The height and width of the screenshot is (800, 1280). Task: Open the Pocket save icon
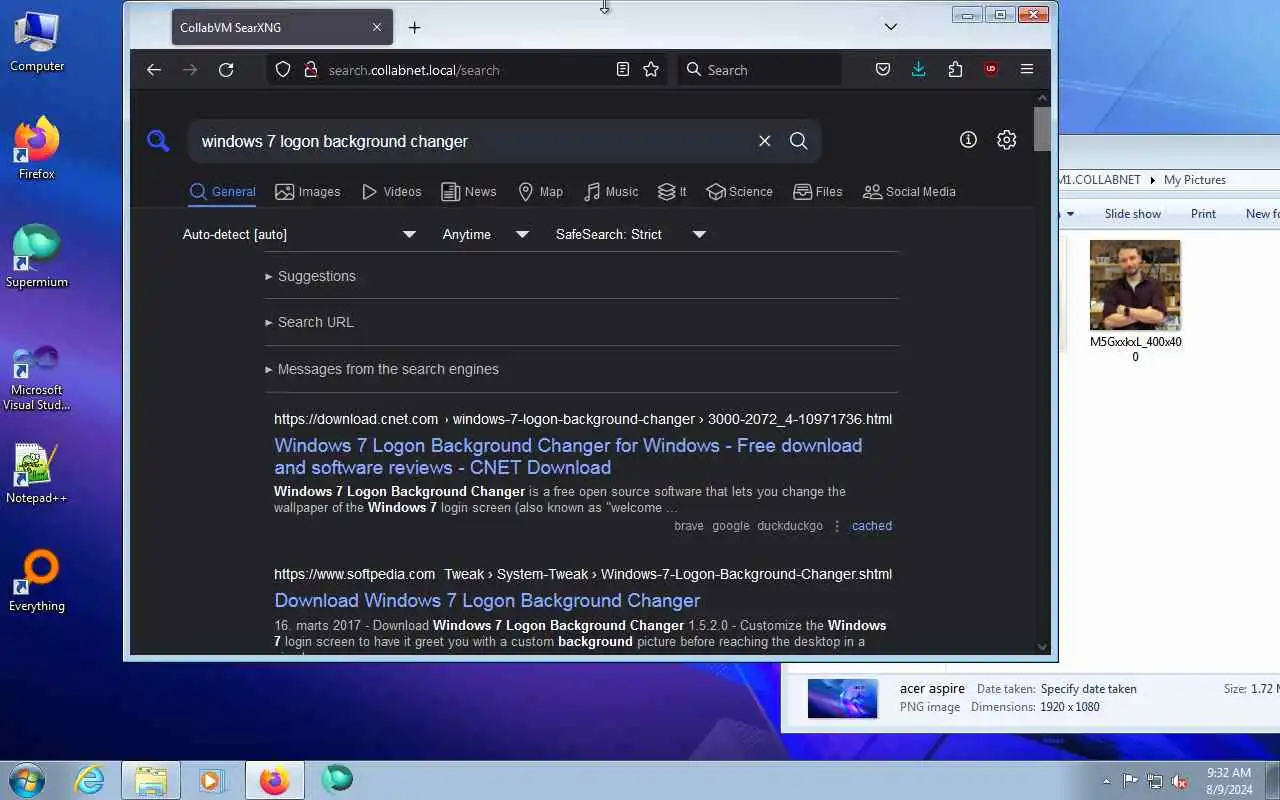(x=883, y=70)
